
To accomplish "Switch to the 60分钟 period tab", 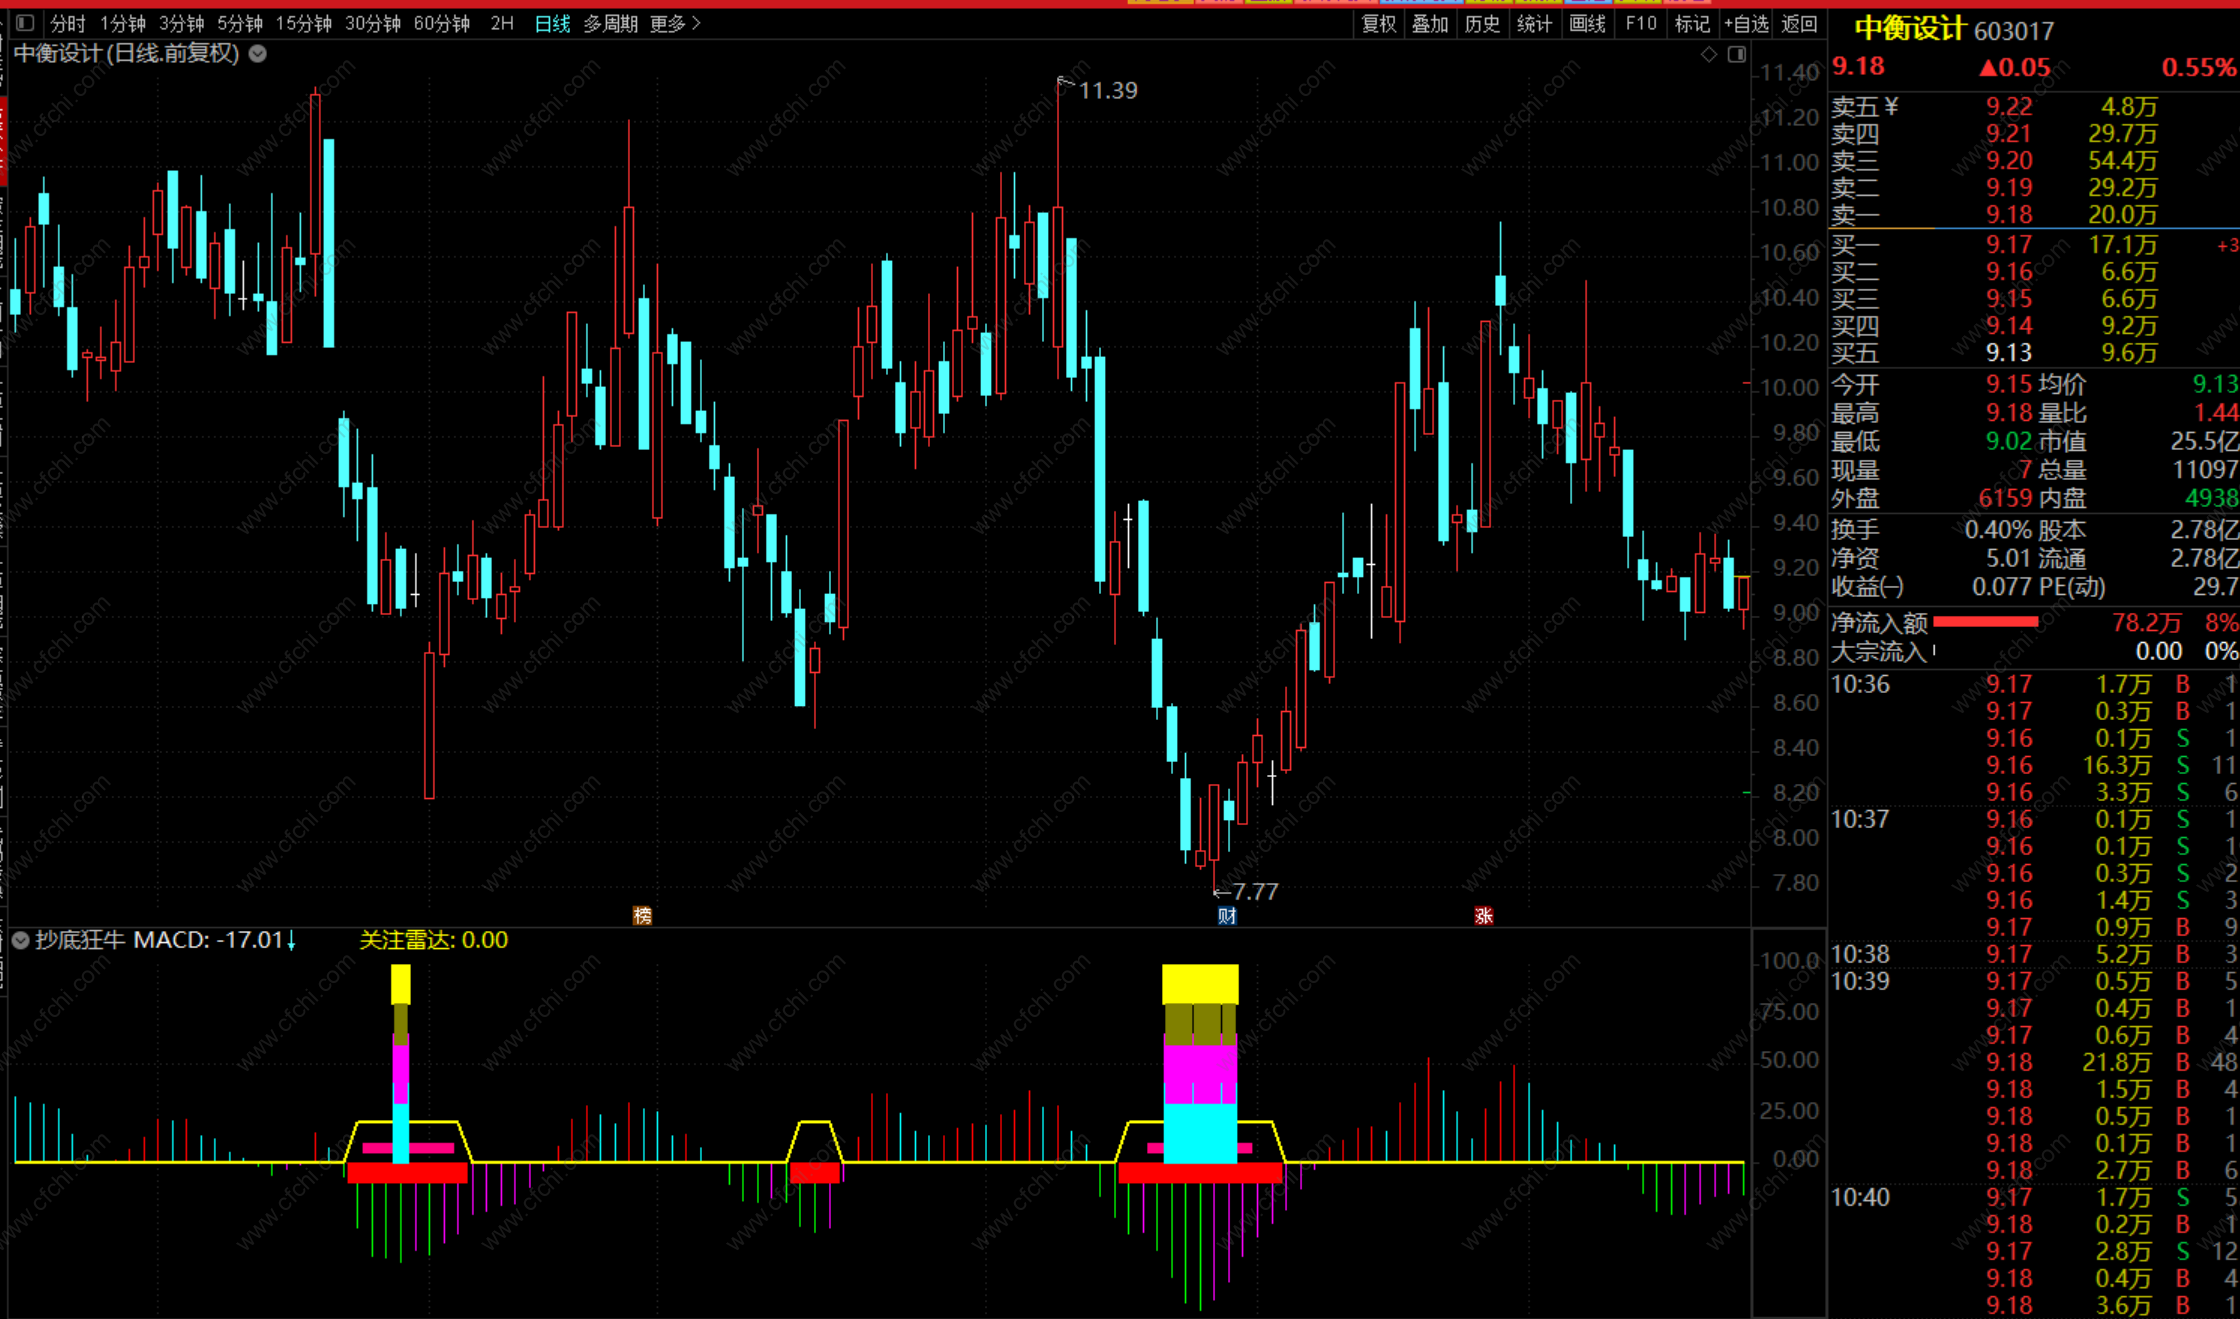I will click(x=441, y=23).
